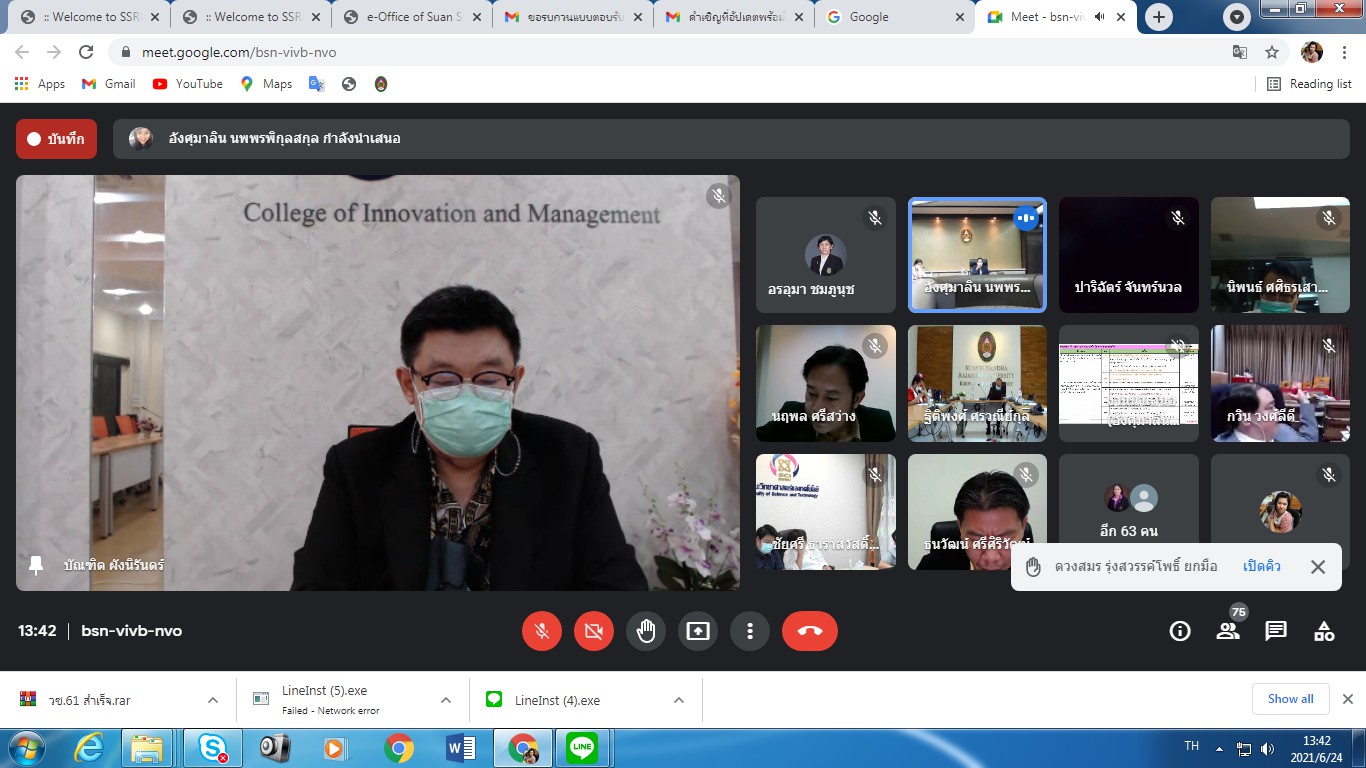Open the meeting details info icon

point(1180,631)
